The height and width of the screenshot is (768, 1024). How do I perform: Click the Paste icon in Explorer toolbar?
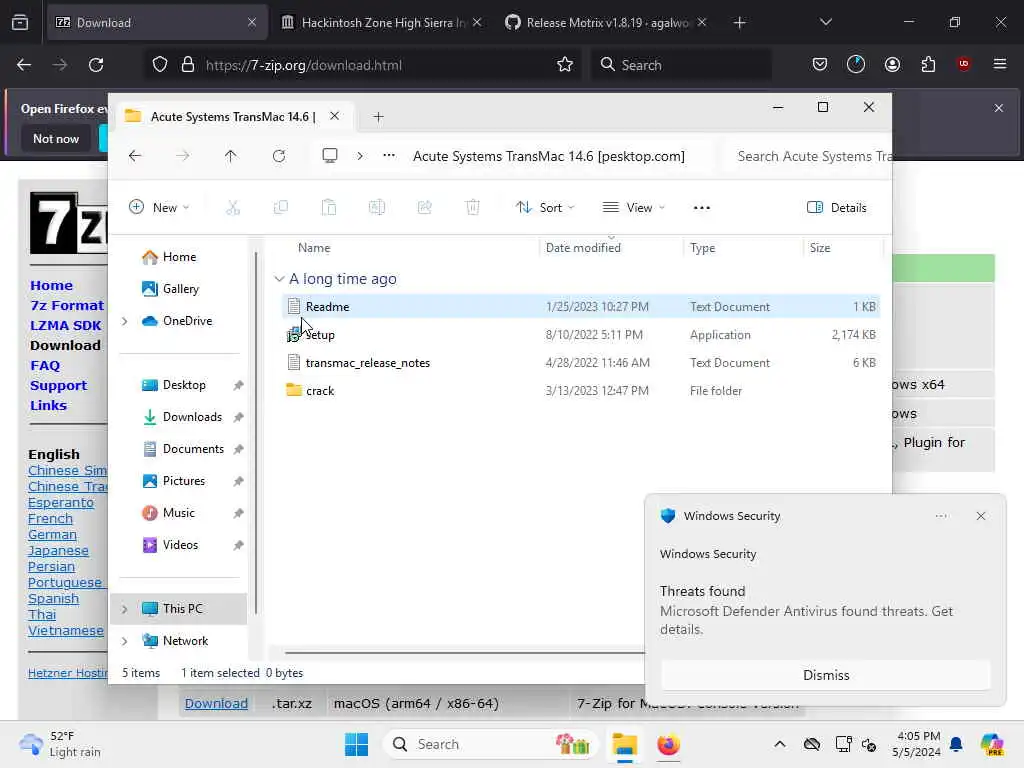tap(328, 208)
